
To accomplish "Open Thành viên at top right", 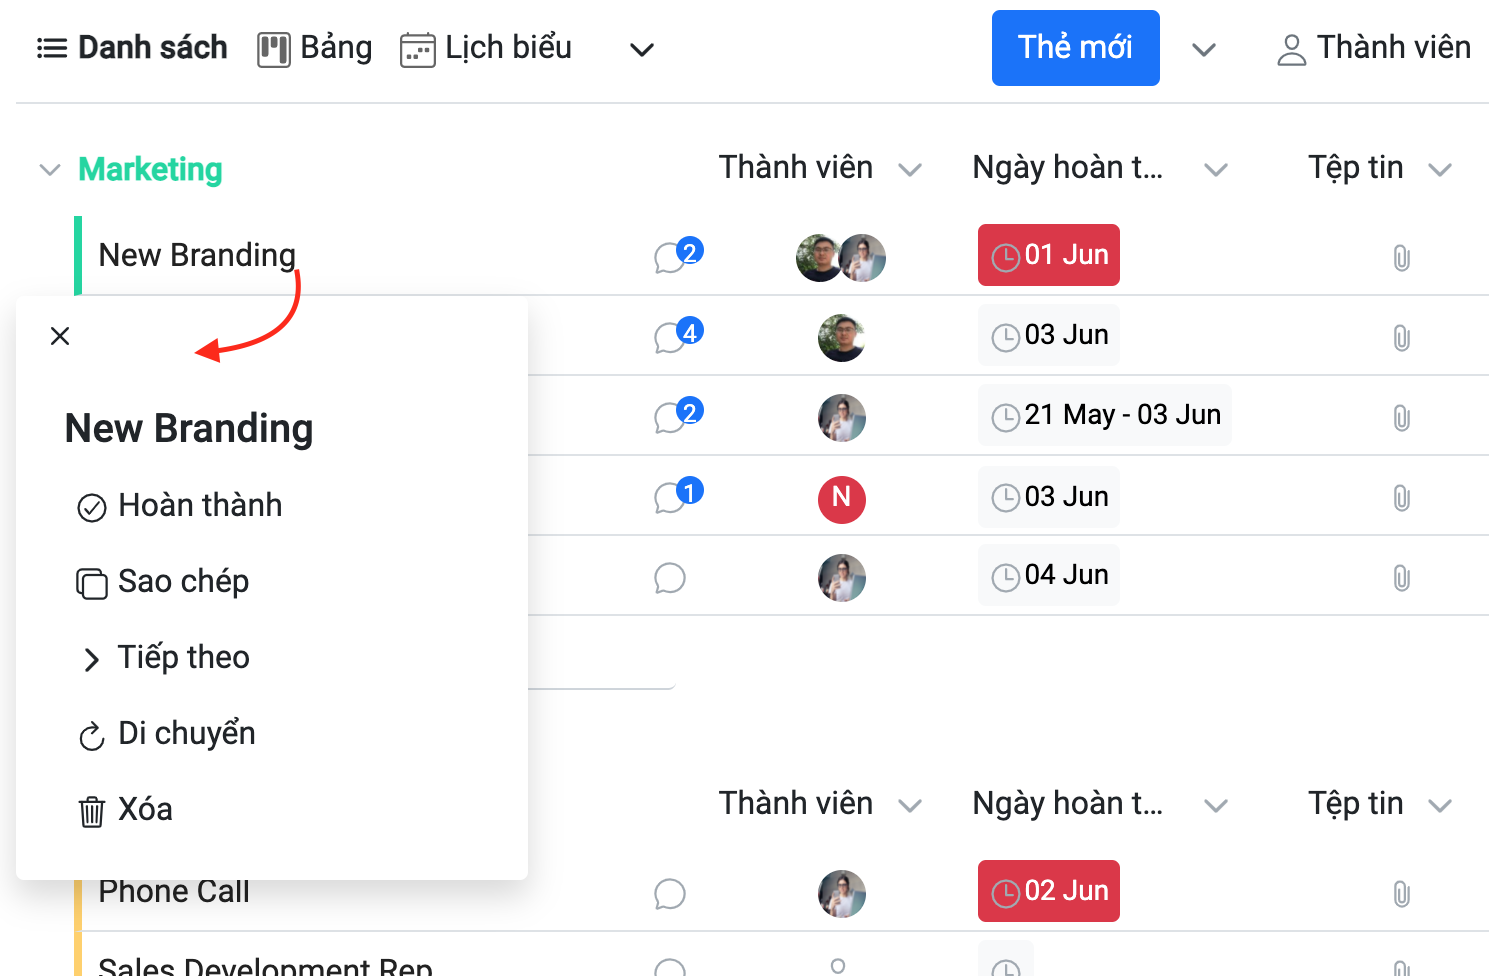I will point(1373,48).
